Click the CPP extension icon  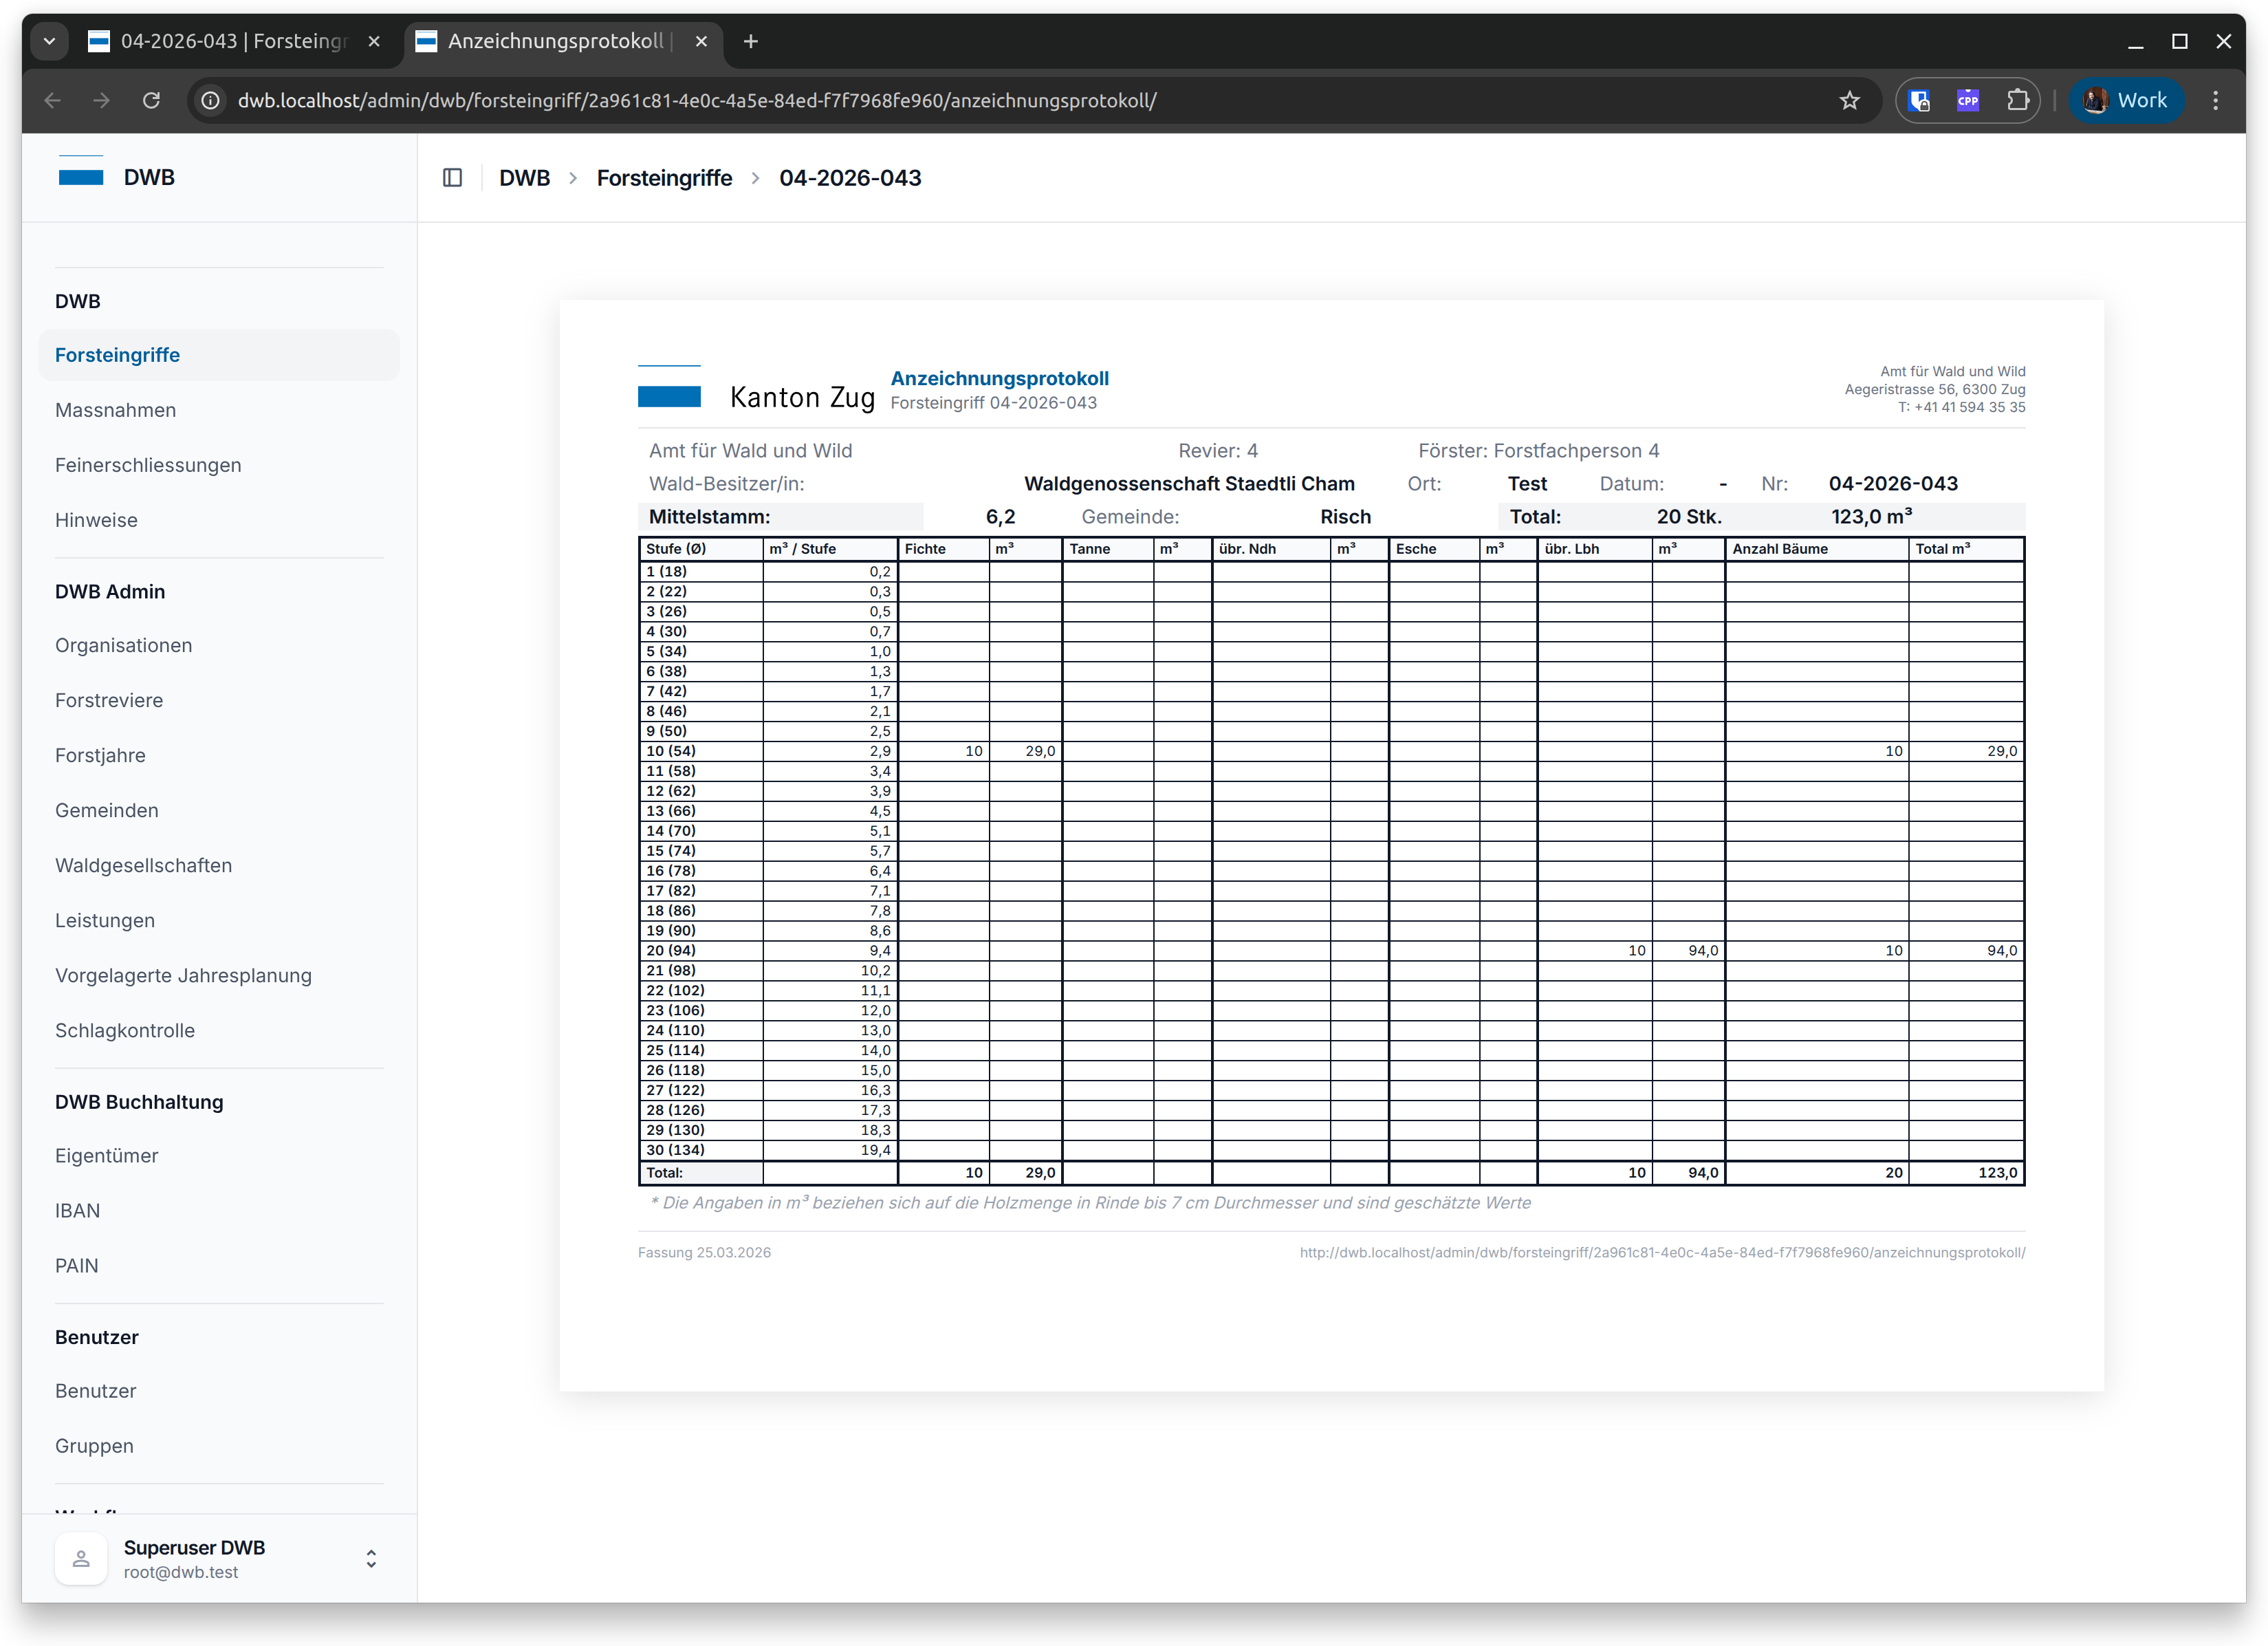pos(1968,100)
